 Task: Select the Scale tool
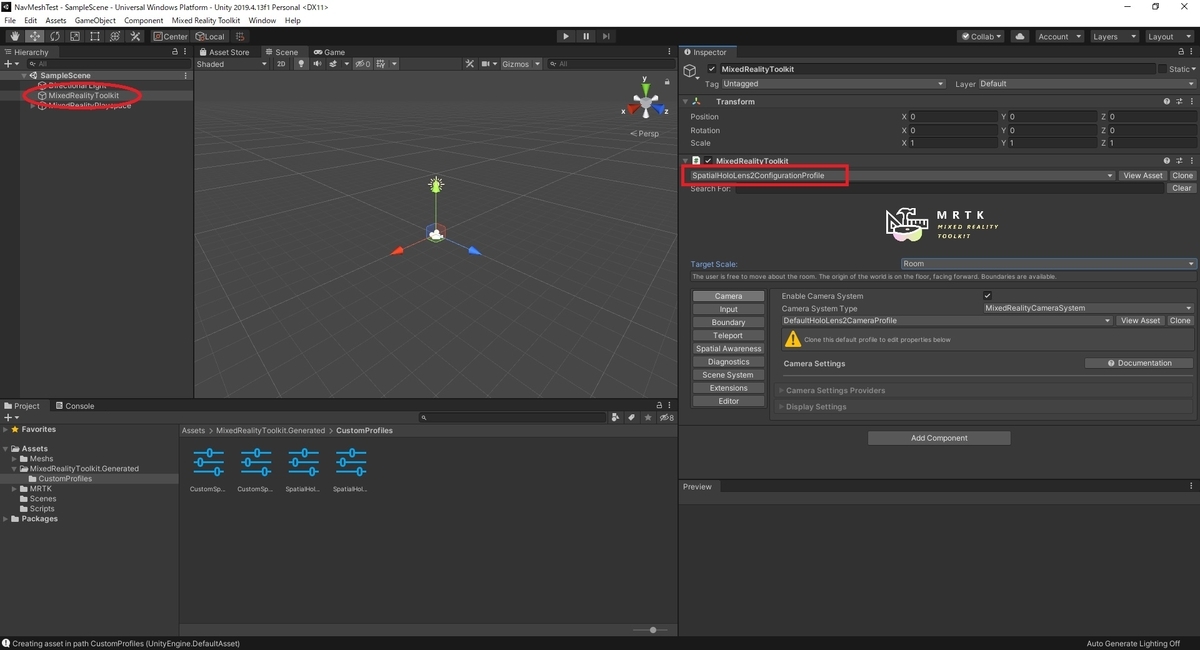pyautogui.click(x=74, y=36)
